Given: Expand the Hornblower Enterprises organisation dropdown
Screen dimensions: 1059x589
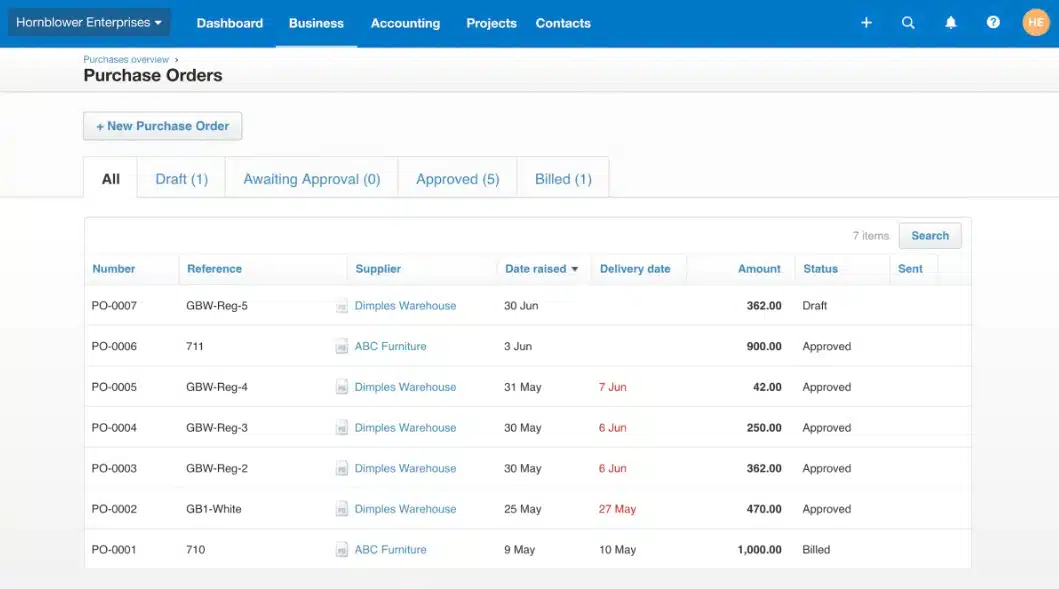Looking at the screenshot, I should click(x=88, y=22).
